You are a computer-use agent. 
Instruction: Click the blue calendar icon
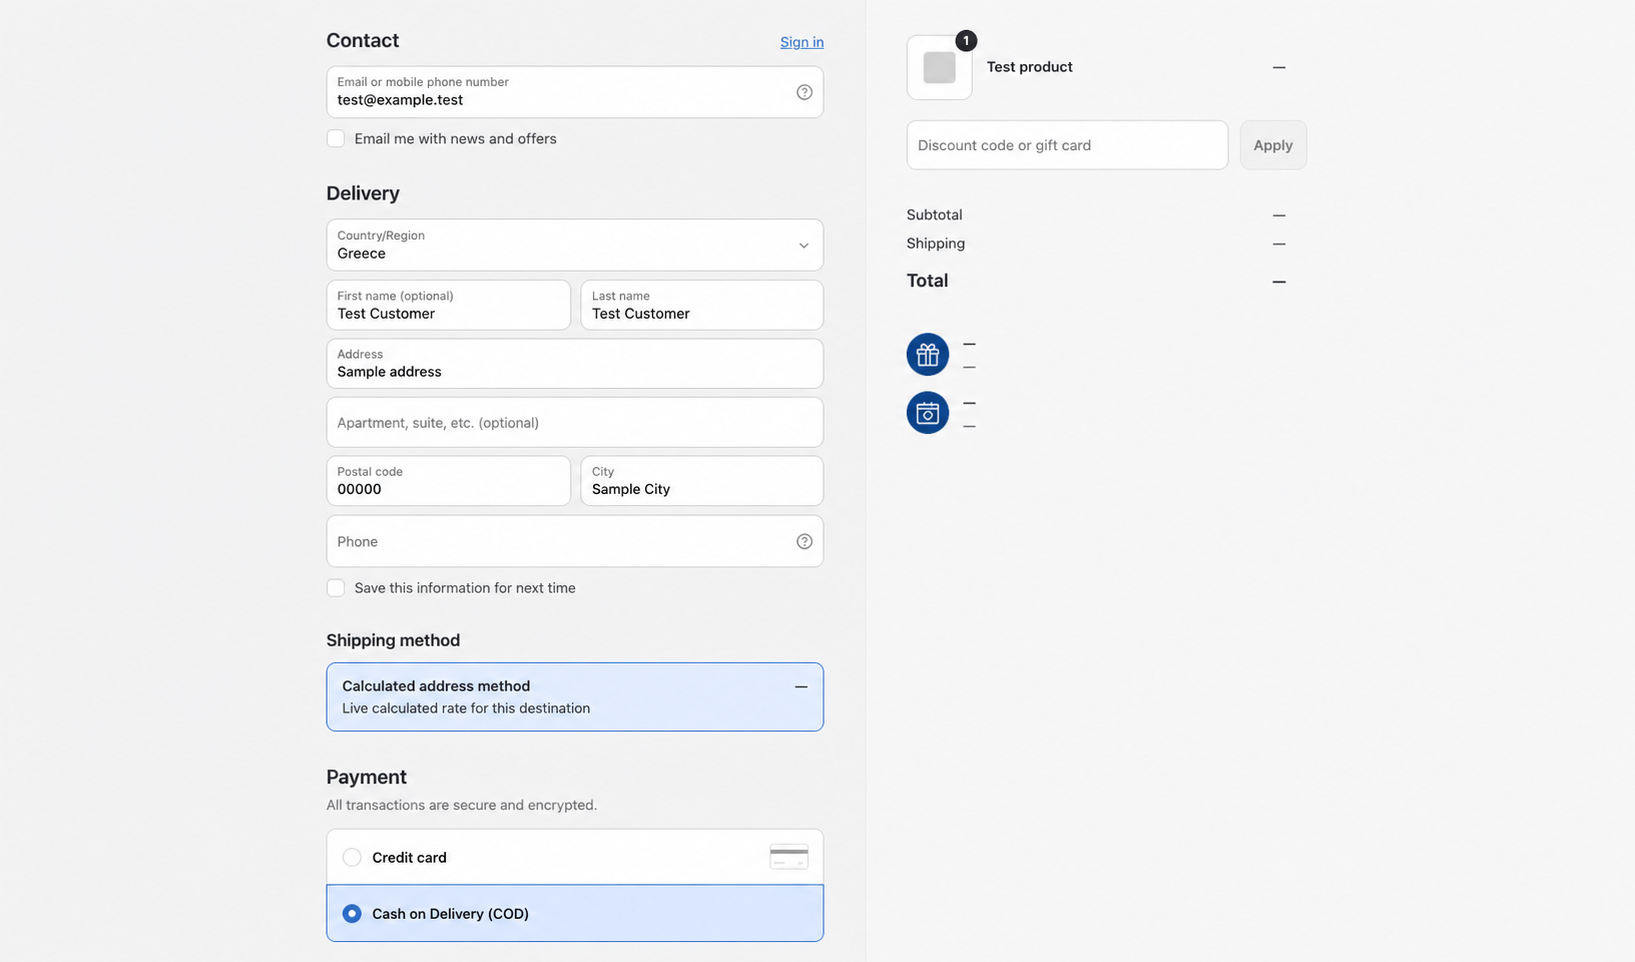(927, 412)
